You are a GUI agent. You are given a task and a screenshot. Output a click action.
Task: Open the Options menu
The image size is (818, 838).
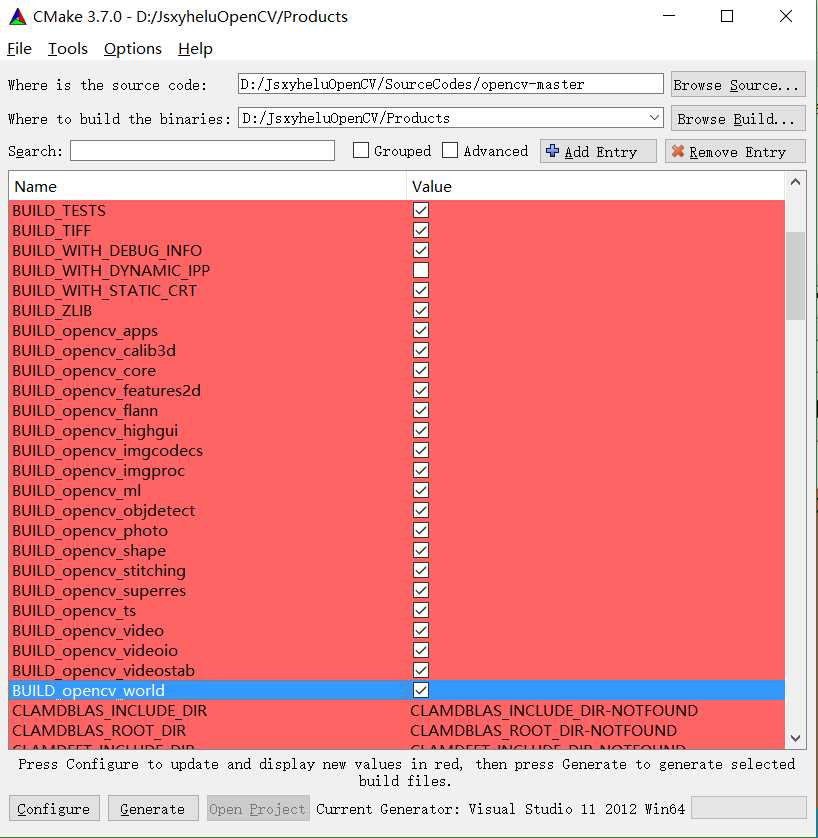click(133, 49)
